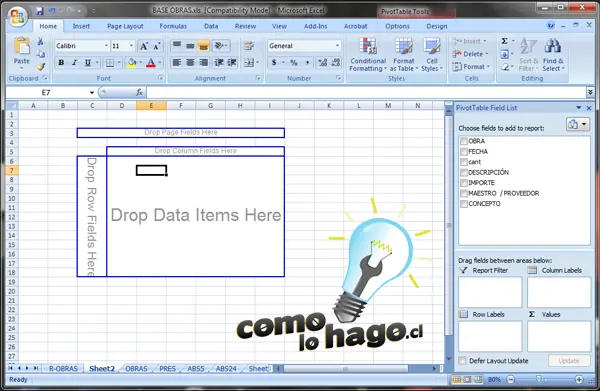The height and width of the screenshot is (391, 600).
Task: Switch to the PRES sheet tab
Action: [167, 368]
